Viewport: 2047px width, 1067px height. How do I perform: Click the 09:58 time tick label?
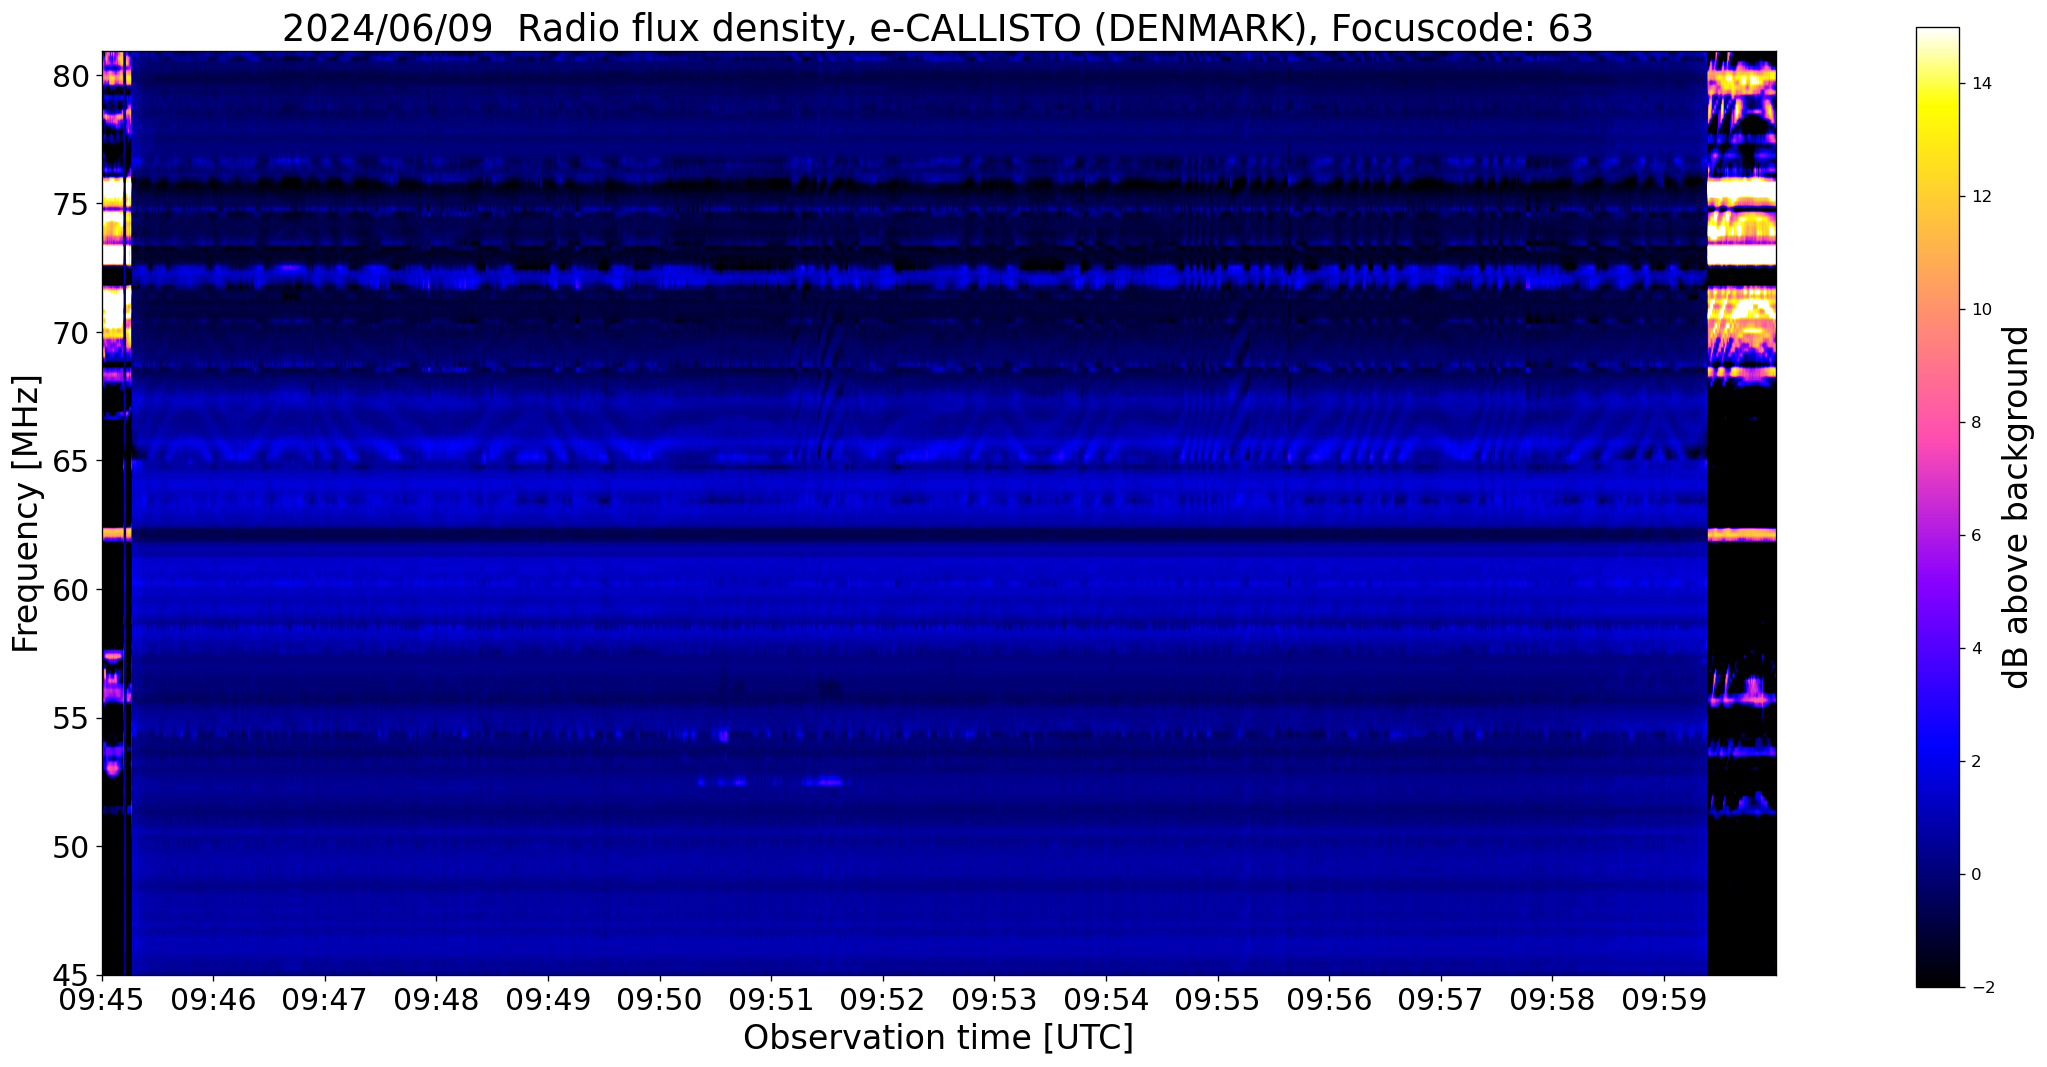point(1552,998)
